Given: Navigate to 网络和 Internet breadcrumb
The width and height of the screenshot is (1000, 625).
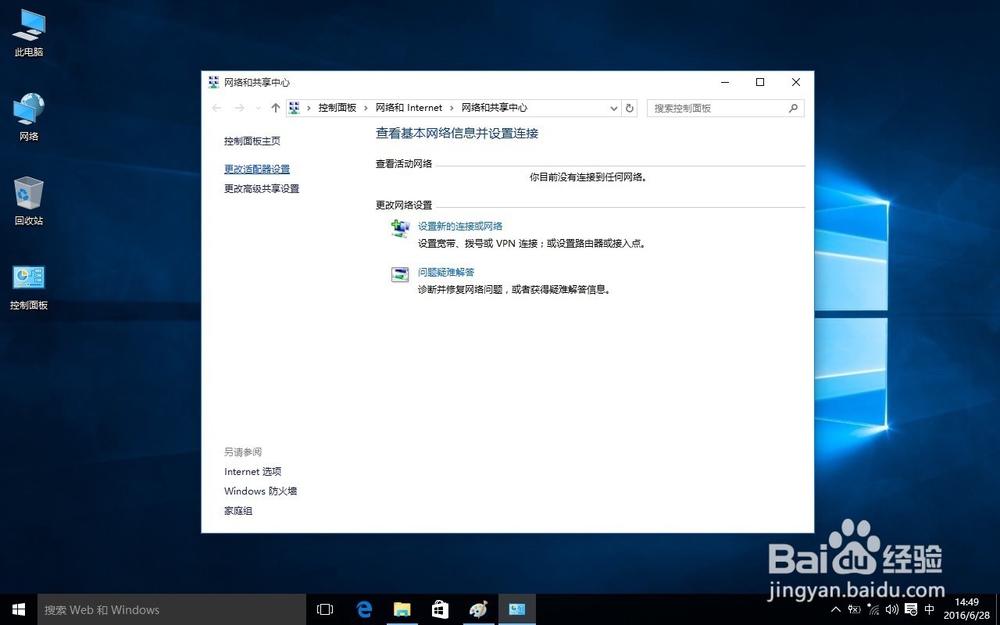Looking at the screenshot, I should (409, 107).
